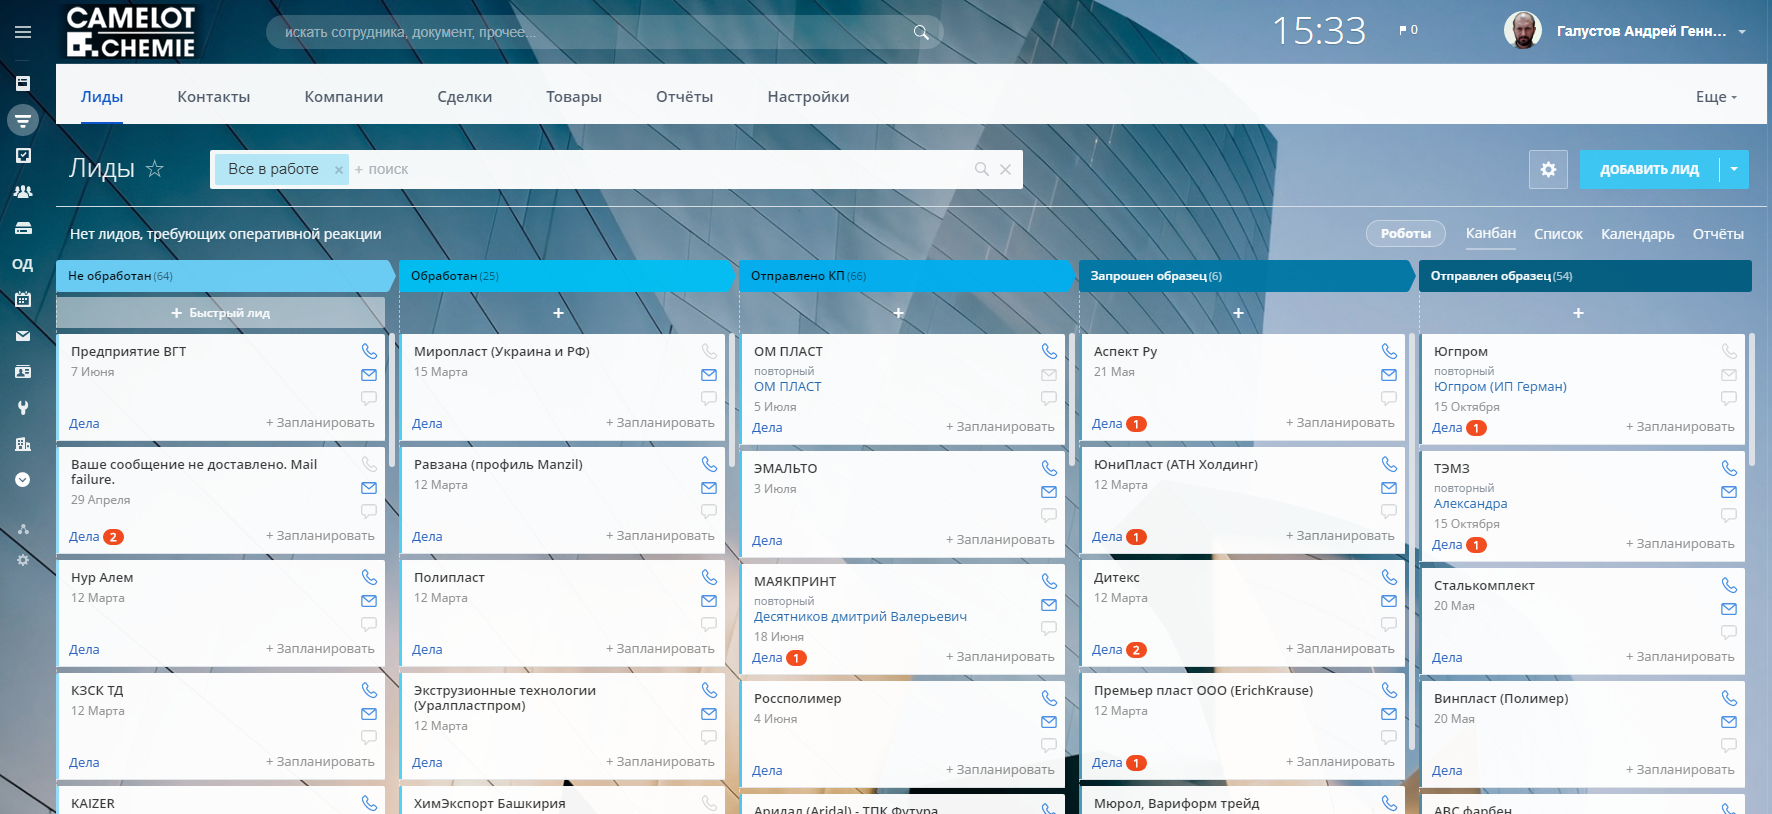Open Дела on the Нур Алем card

[x=84, y=650]
